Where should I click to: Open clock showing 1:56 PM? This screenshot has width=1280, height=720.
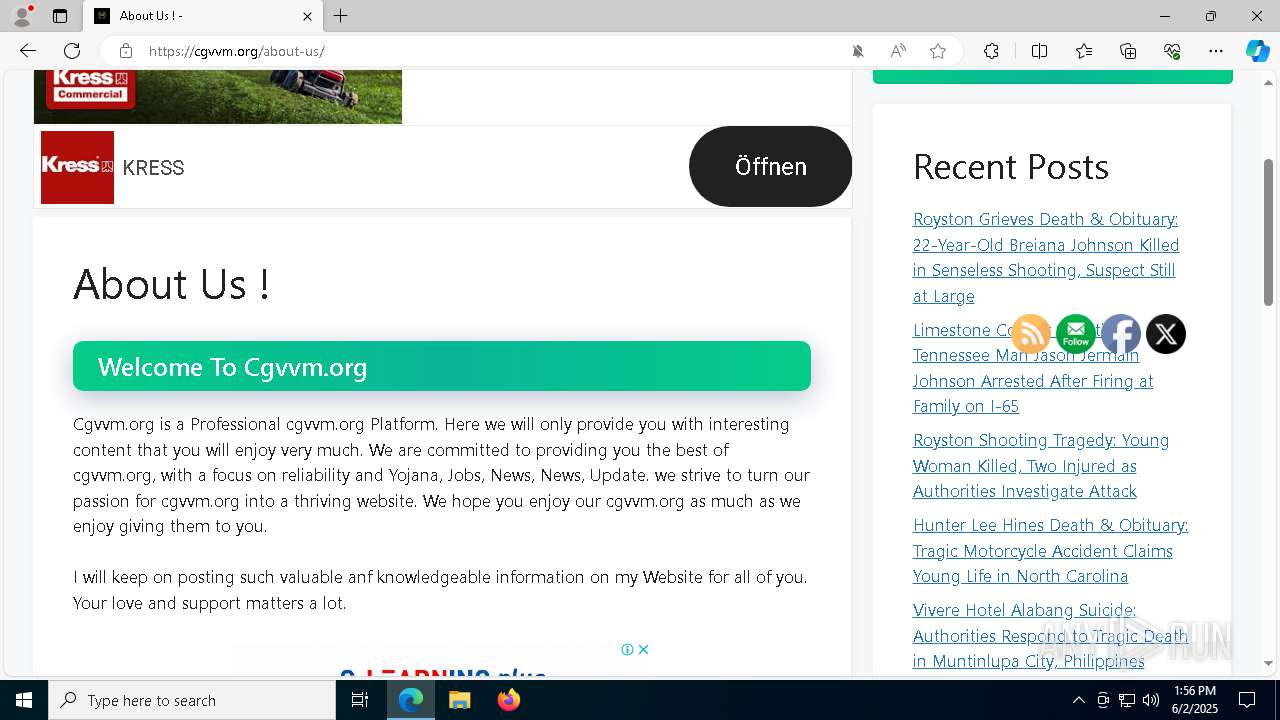tap(1195, 700)
